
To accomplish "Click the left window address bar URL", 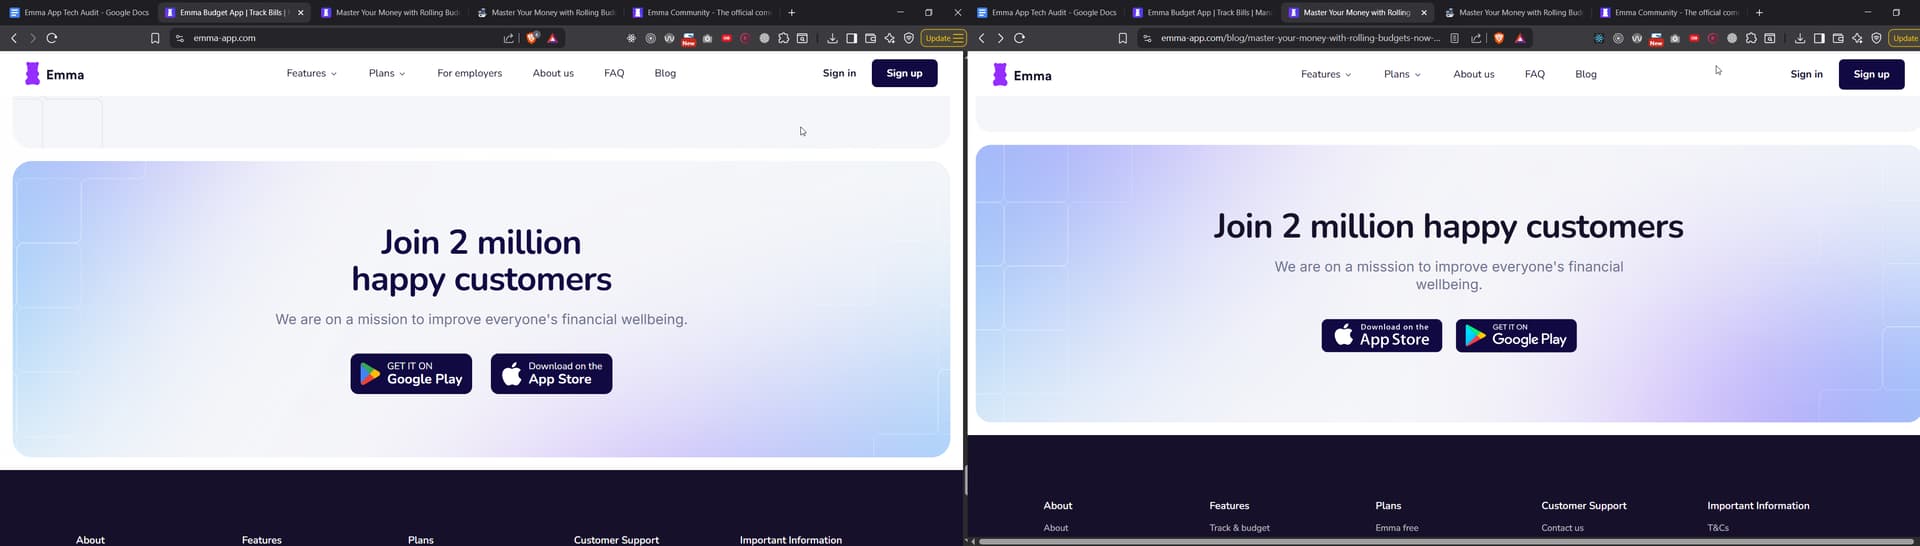I will [225, 38].
